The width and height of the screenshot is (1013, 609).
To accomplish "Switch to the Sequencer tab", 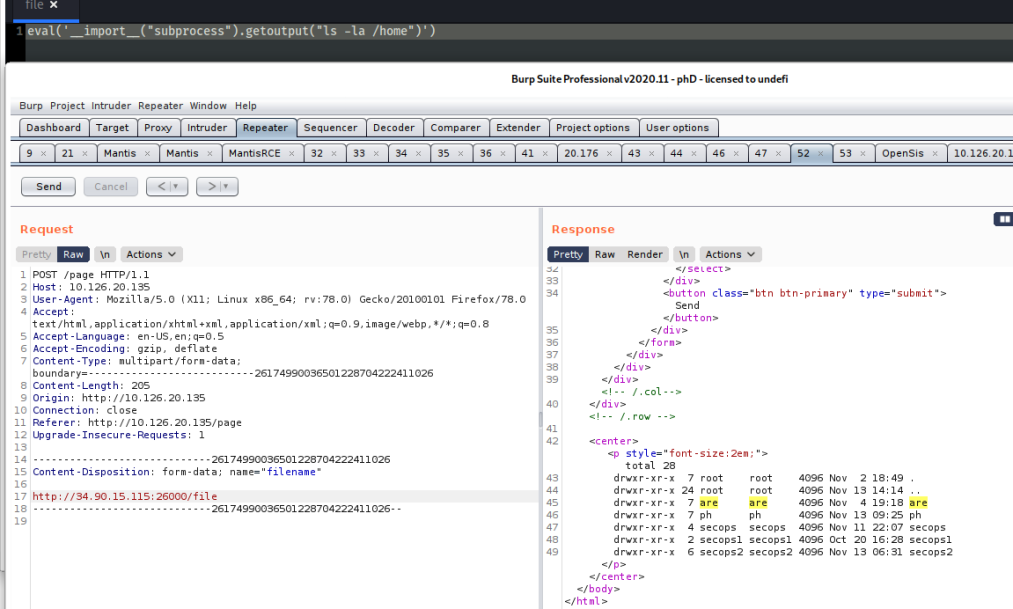I will [331, 128].
